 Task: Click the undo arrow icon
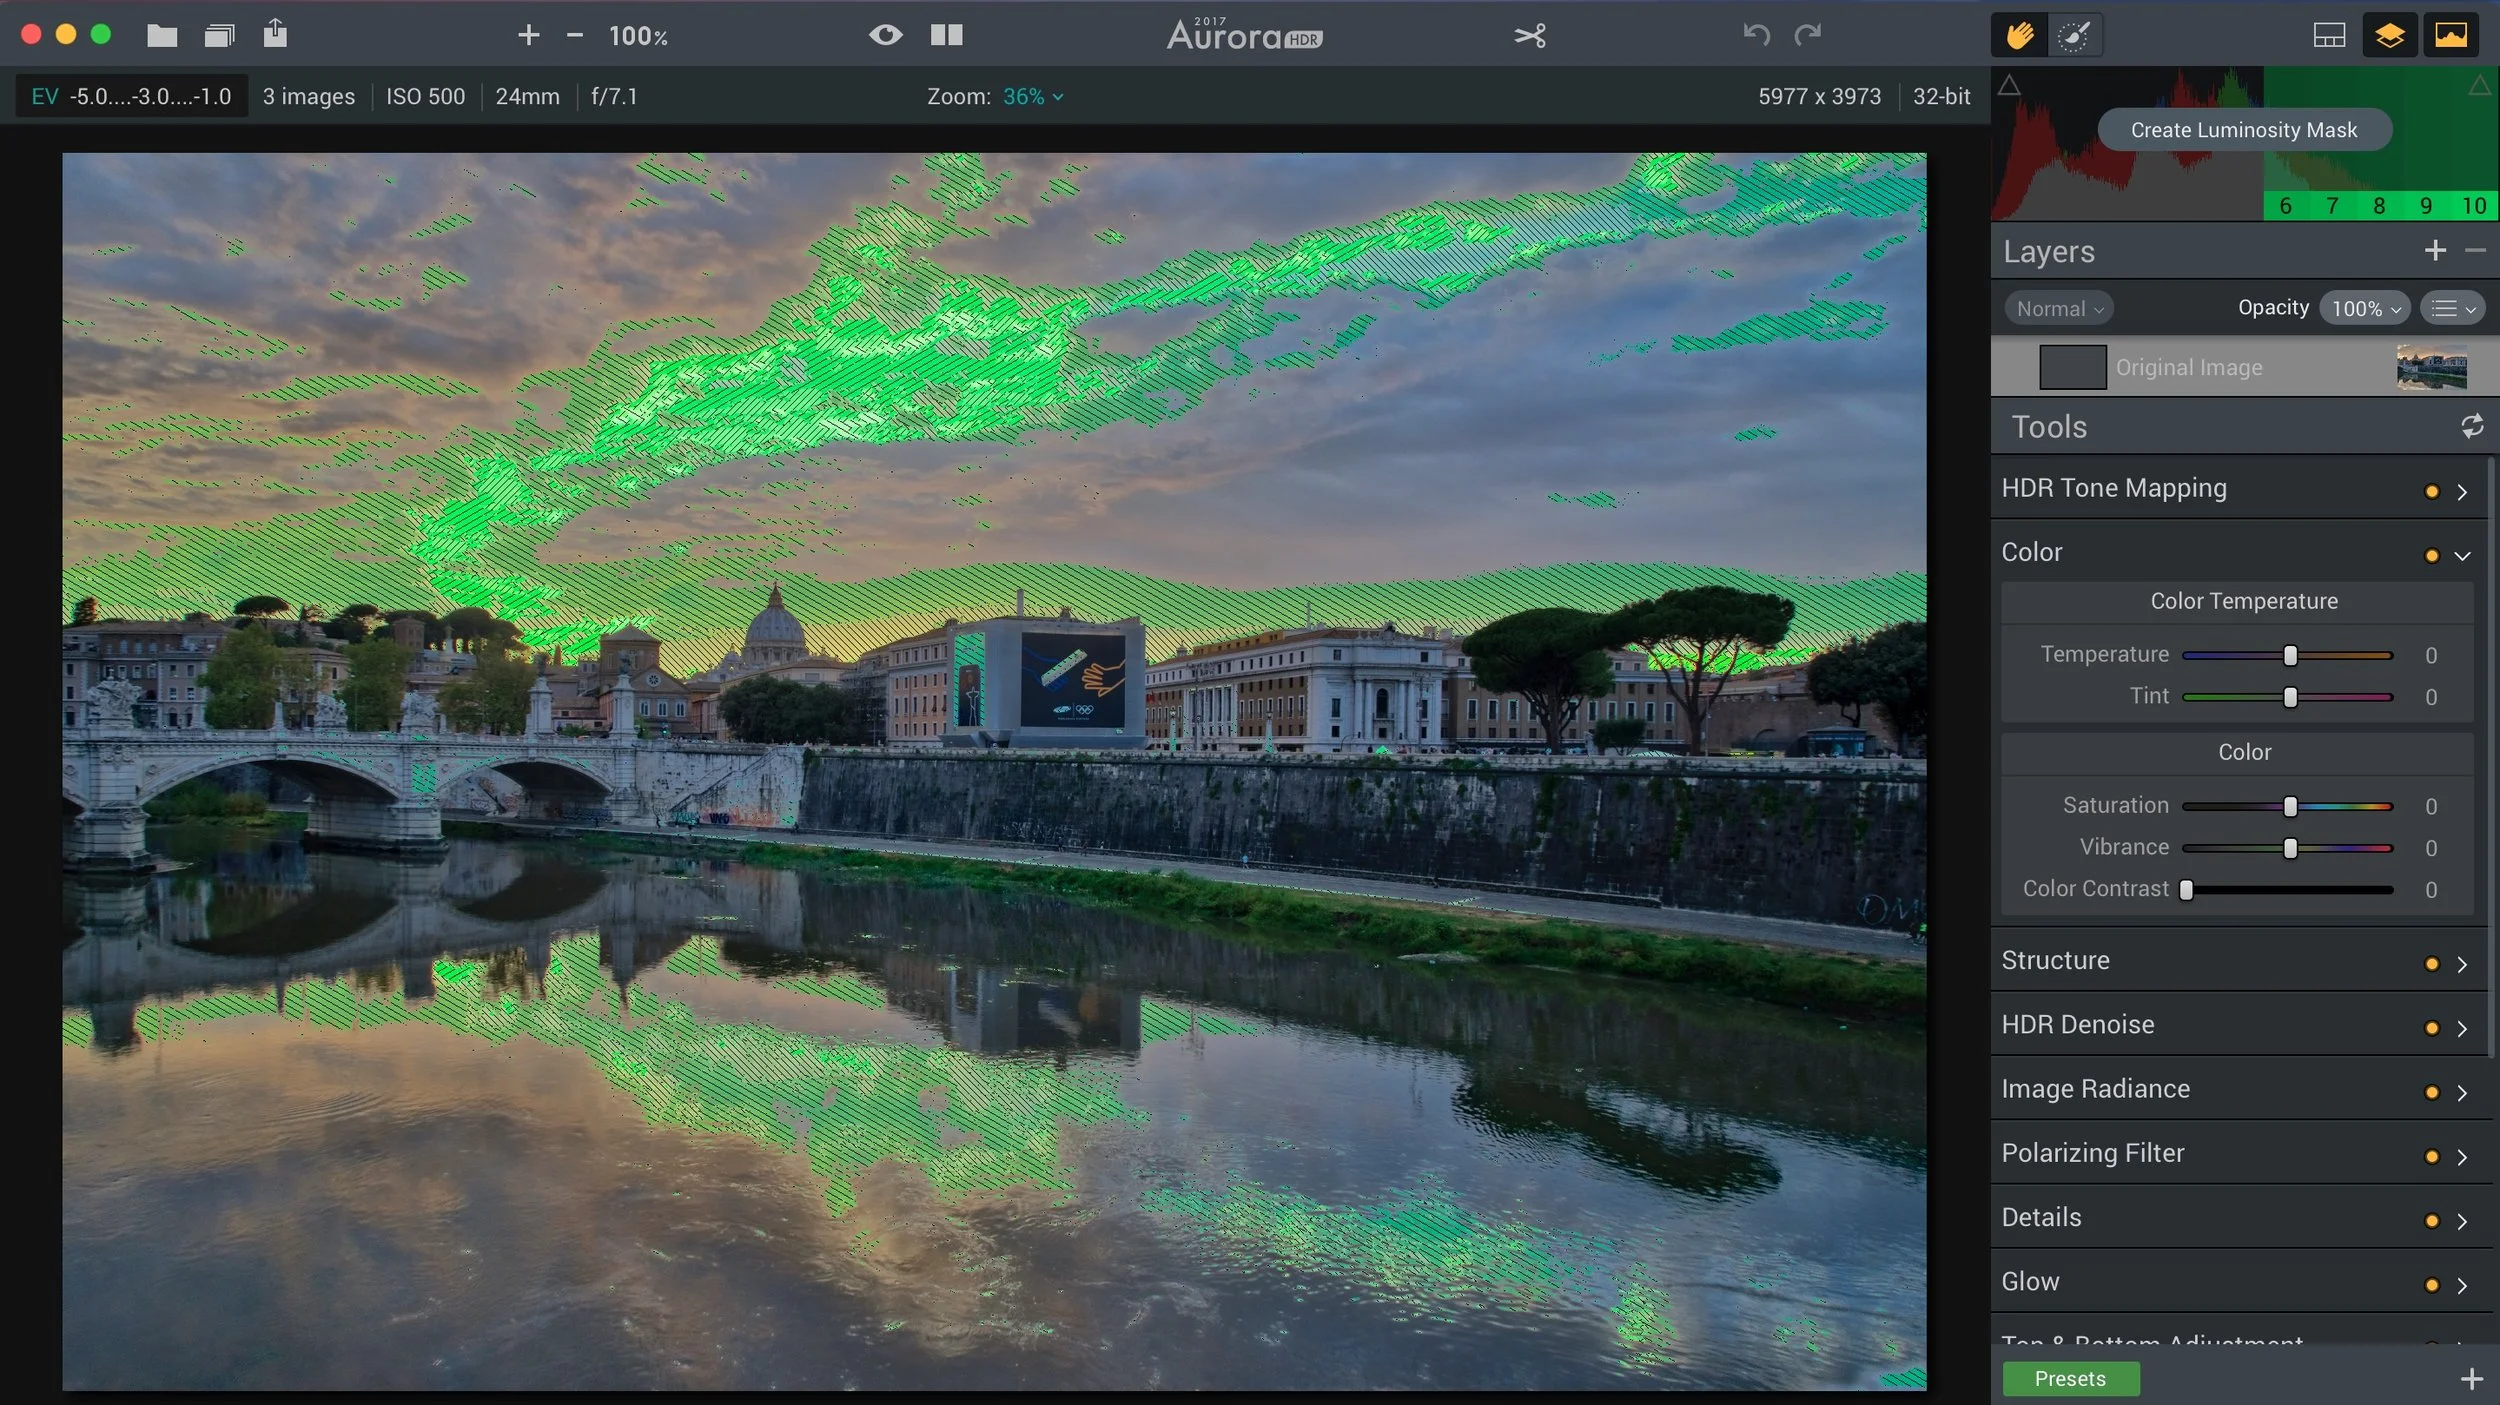pyautogui.click(x=1756, y=35)
